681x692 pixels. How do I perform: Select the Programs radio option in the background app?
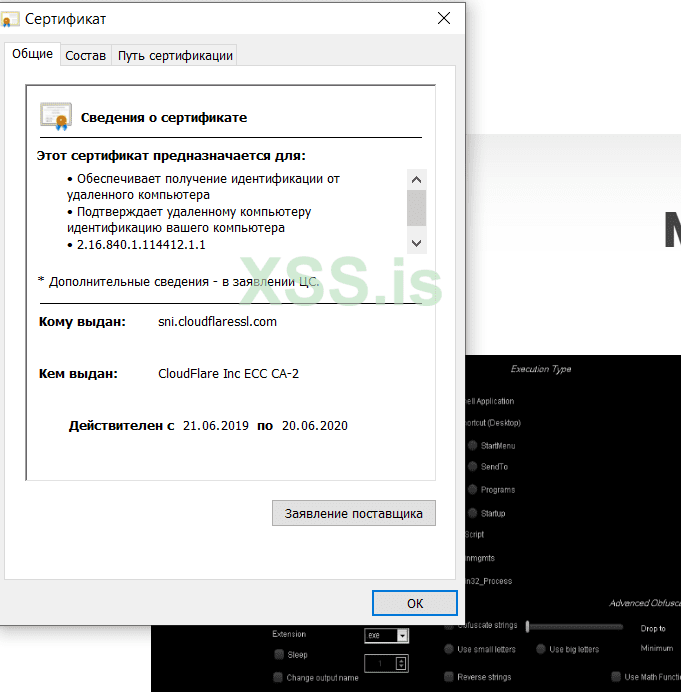pyautogui.click(x=473, y=489)
